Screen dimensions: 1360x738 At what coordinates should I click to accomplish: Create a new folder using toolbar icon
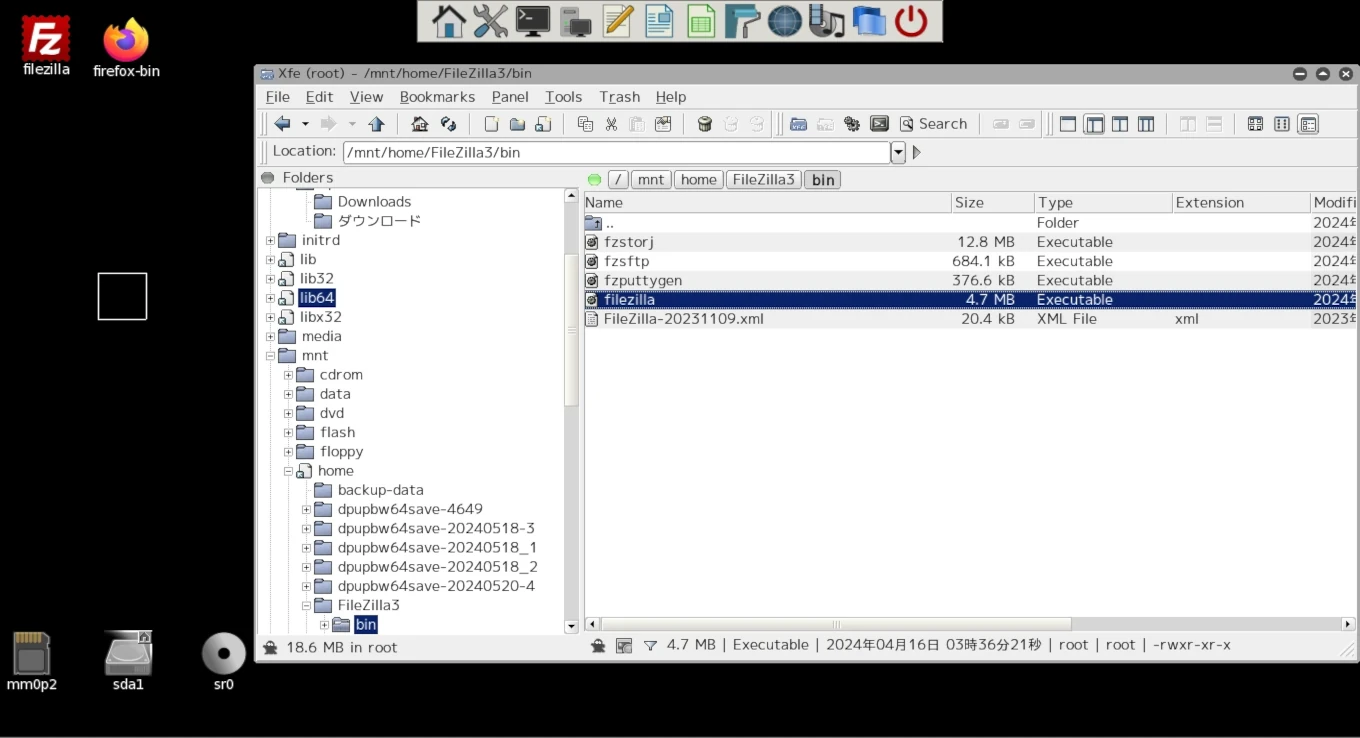(517, 124)
